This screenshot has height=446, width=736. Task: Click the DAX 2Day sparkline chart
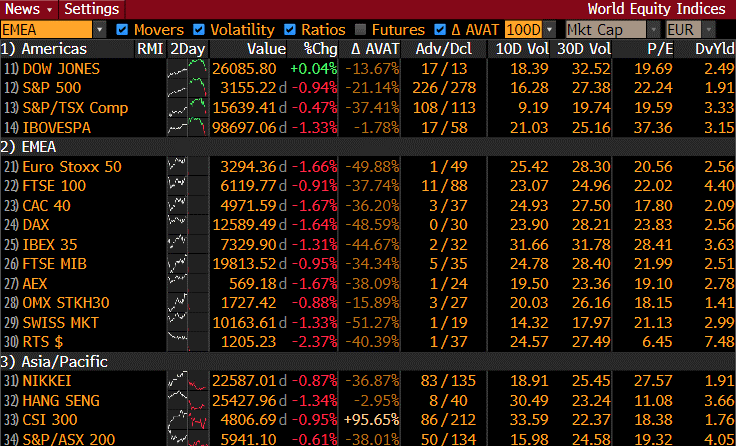187,225
